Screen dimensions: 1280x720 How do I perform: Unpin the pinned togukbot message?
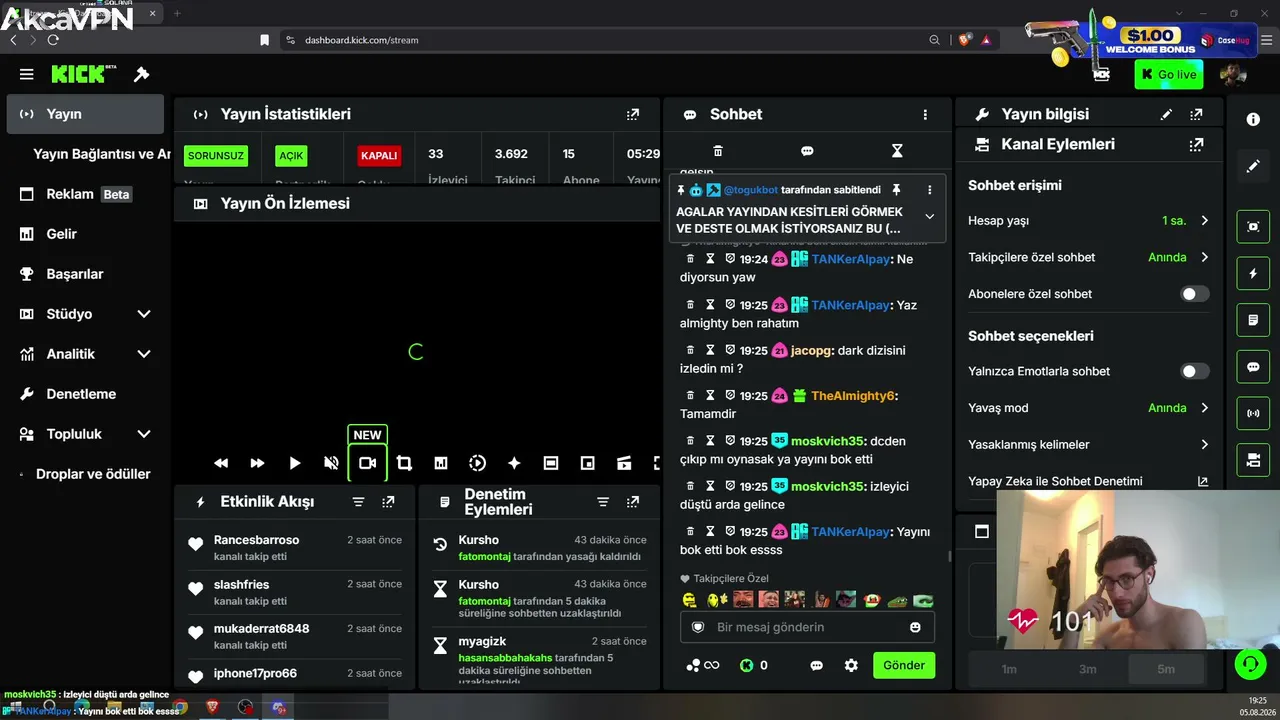pos(896,190)
